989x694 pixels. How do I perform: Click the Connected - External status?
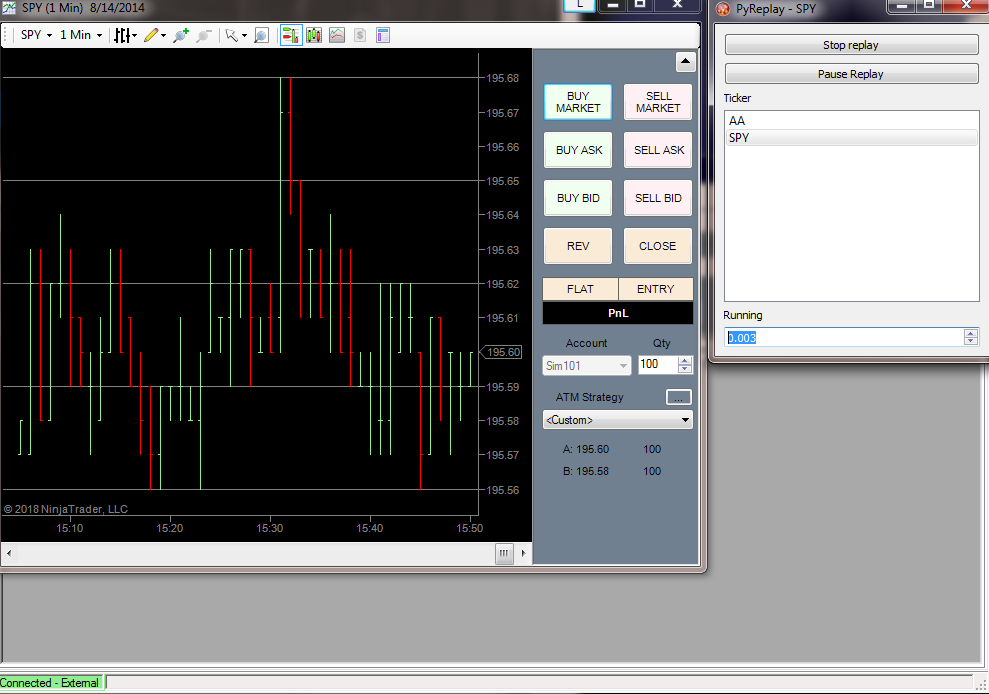click(x=50, y=683)
